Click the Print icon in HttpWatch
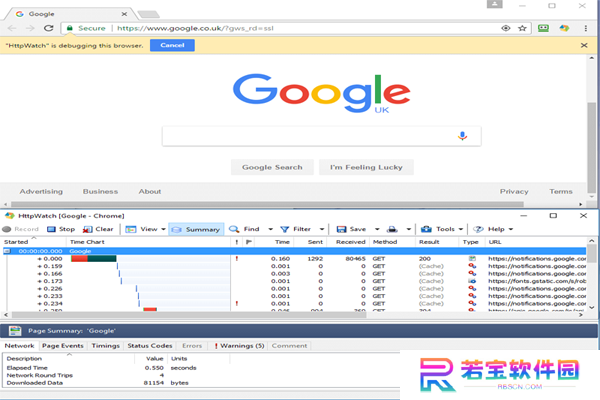600x400 pixels. 392,229
